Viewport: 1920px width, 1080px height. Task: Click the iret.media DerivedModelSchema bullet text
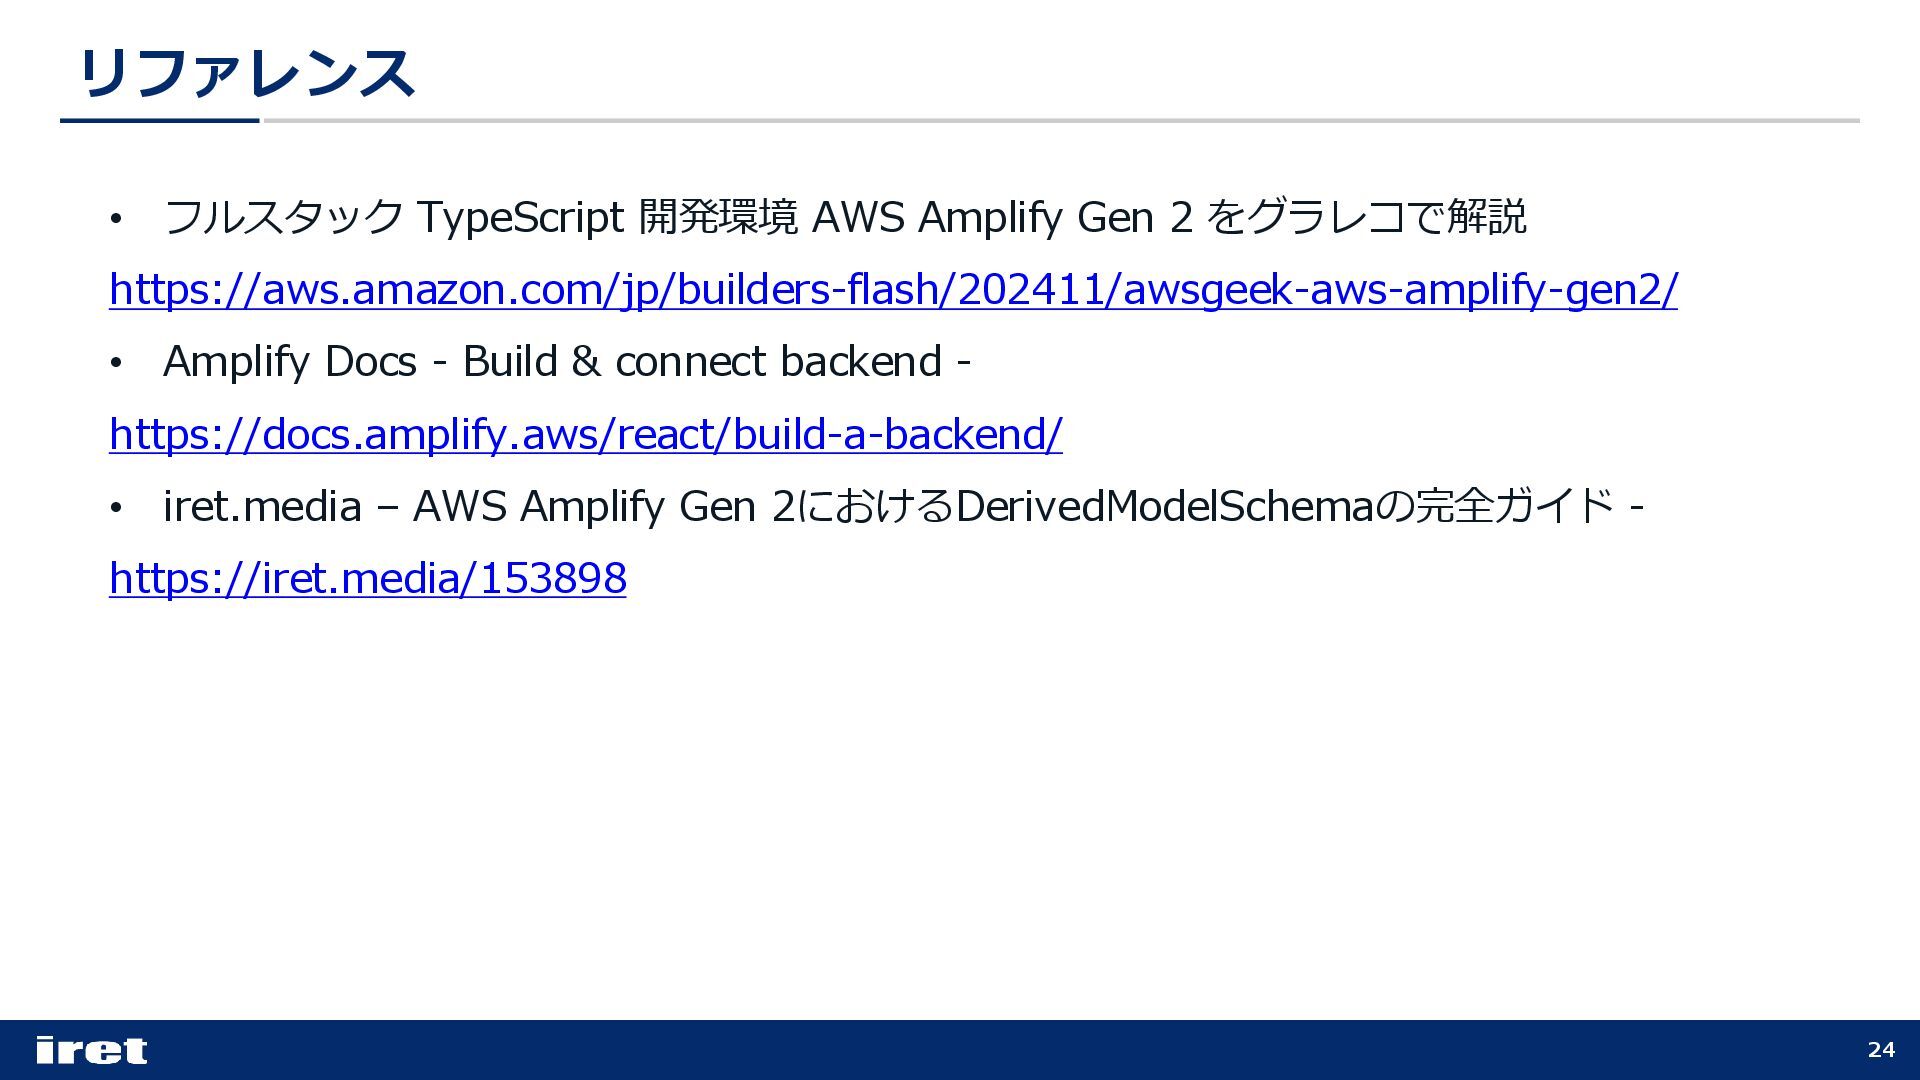904,506
